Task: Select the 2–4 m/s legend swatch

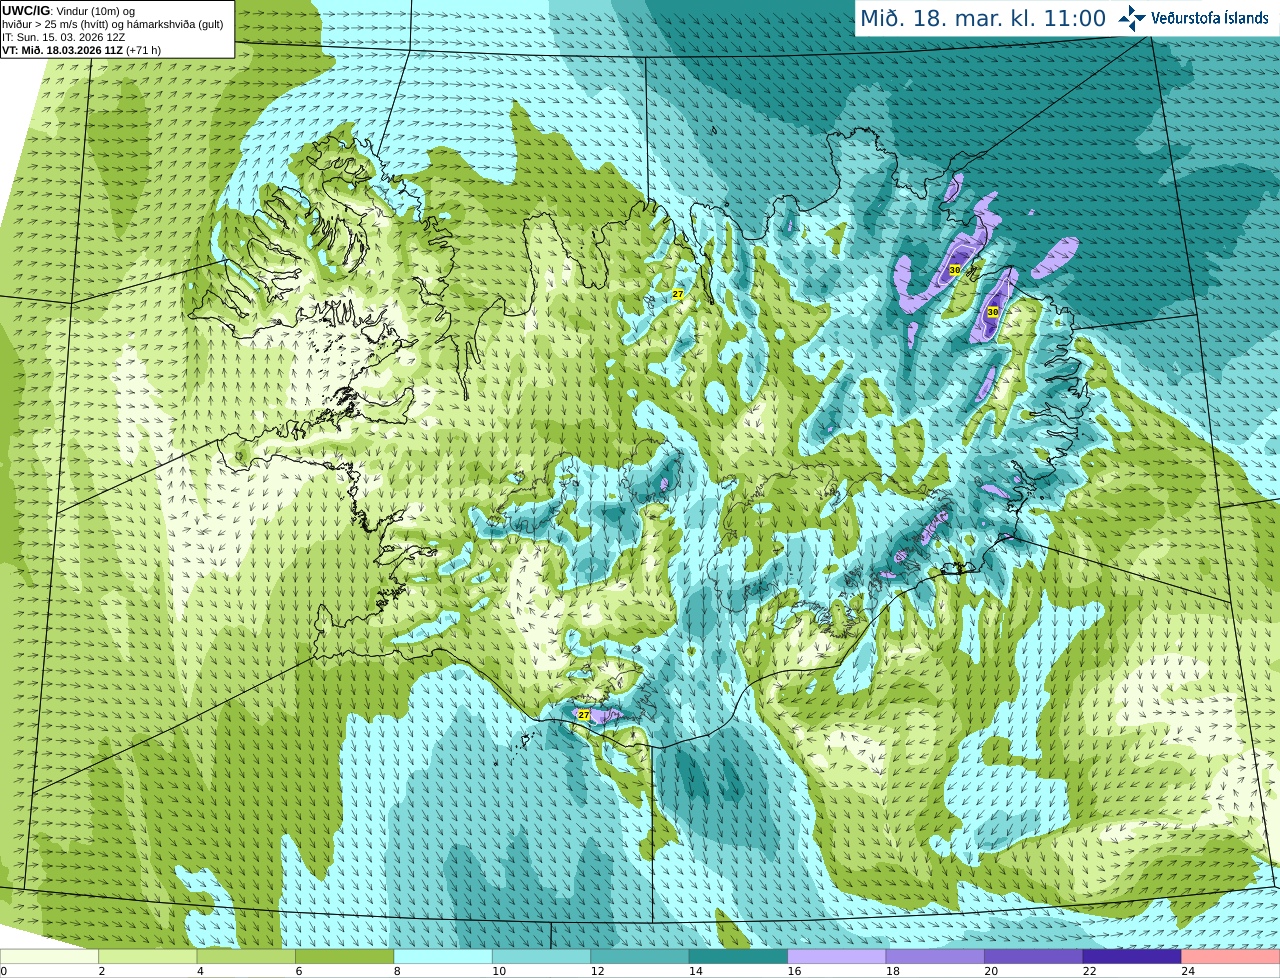Action: pos(148,956)
